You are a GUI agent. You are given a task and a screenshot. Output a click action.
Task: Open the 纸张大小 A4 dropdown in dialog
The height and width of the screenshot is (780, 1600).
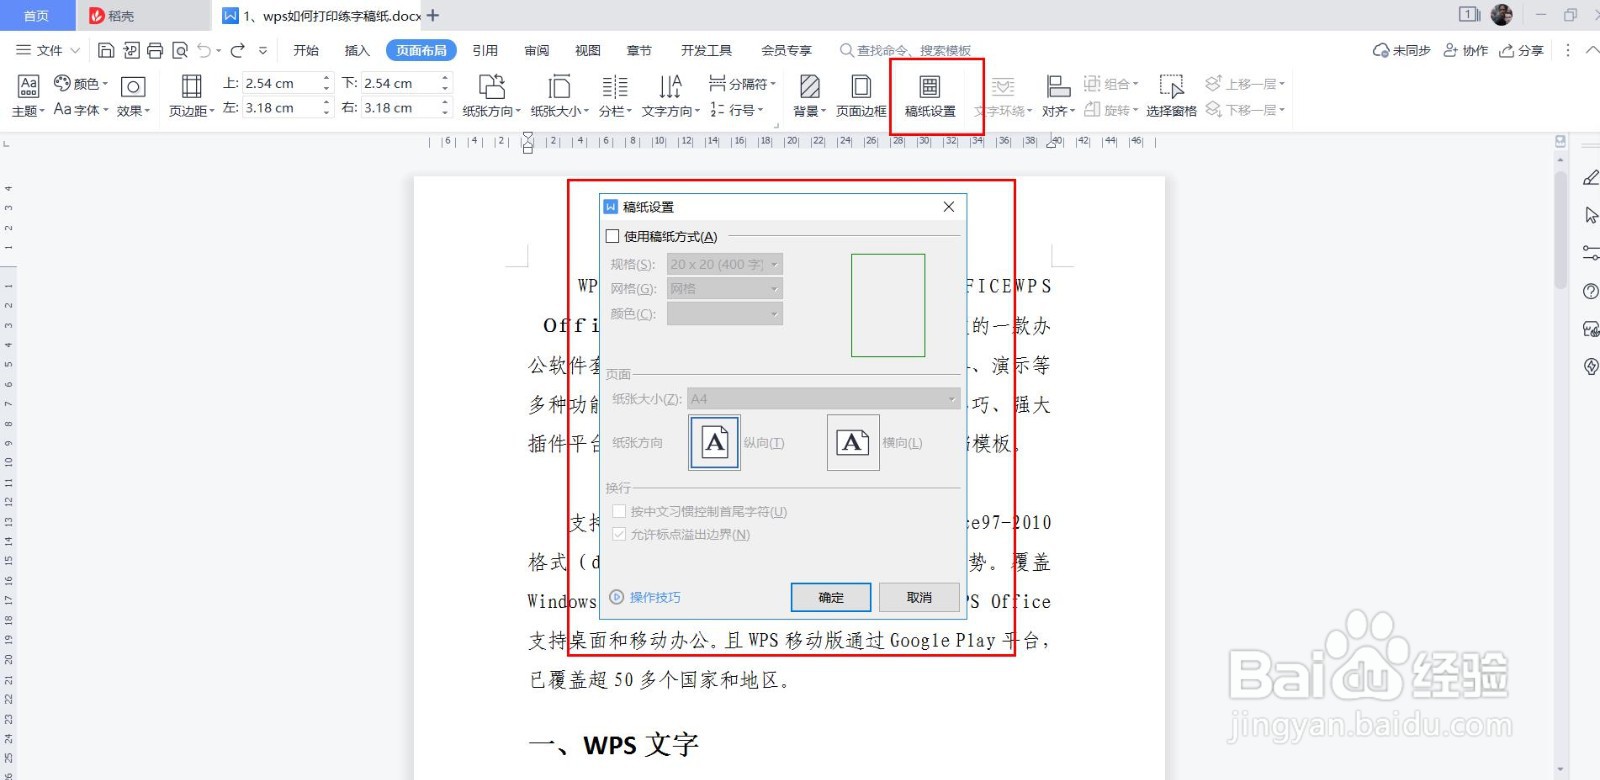click(824, 398)
